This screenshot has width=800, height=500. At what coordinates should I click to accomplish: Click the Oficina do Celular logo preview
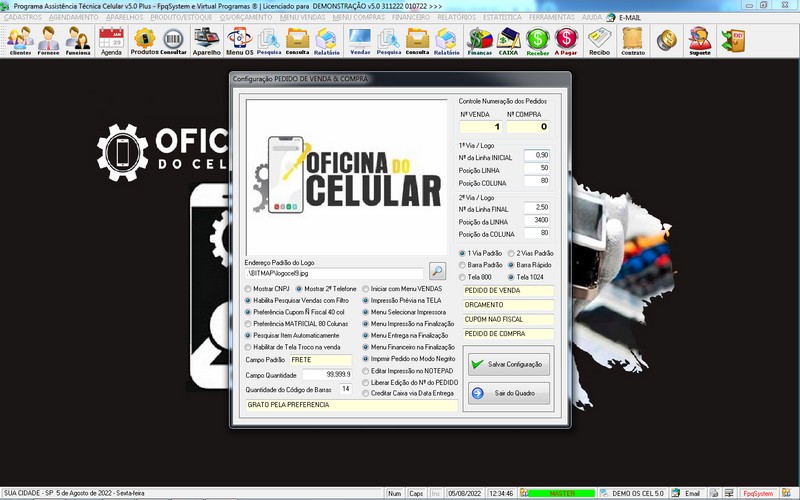click(x=347, y=177)
